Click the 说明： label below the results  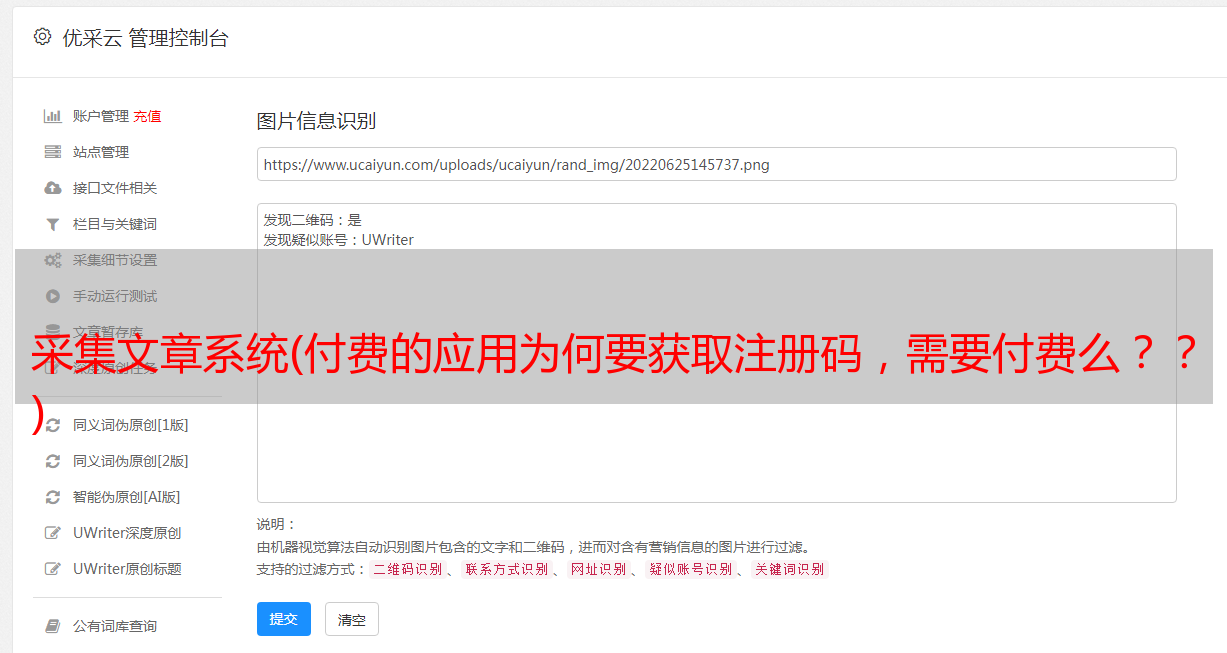277,524
